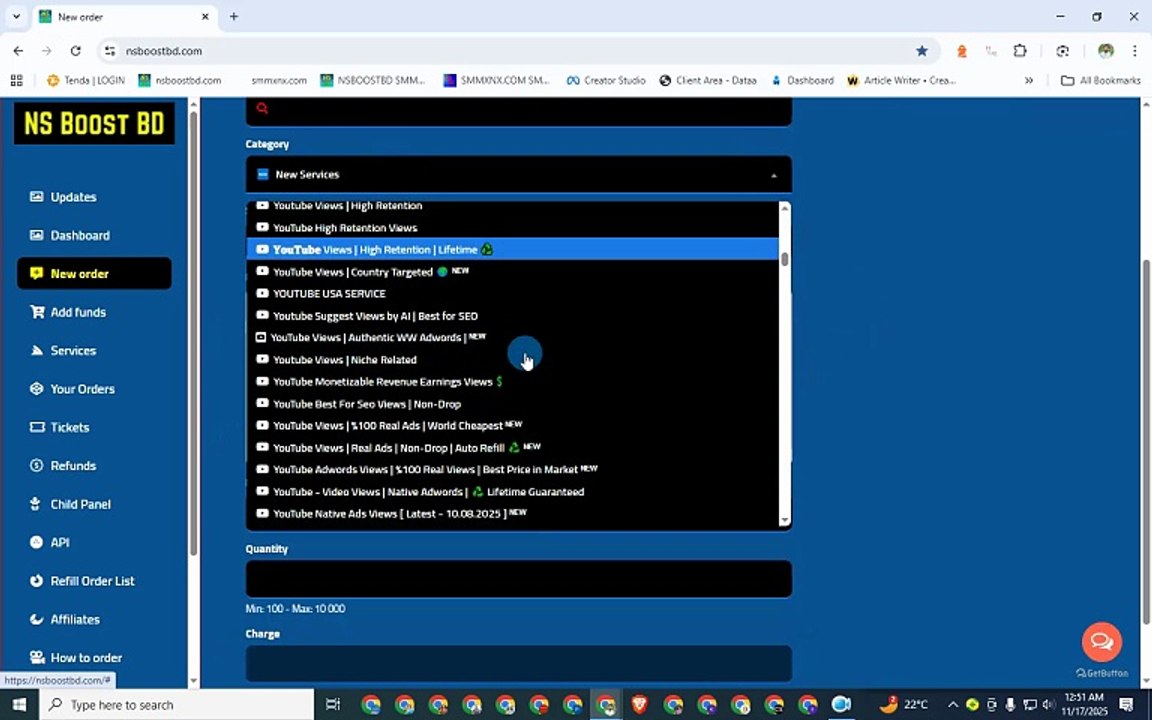
Task: Open Your Orders page
Action: [x=82, y=389]
